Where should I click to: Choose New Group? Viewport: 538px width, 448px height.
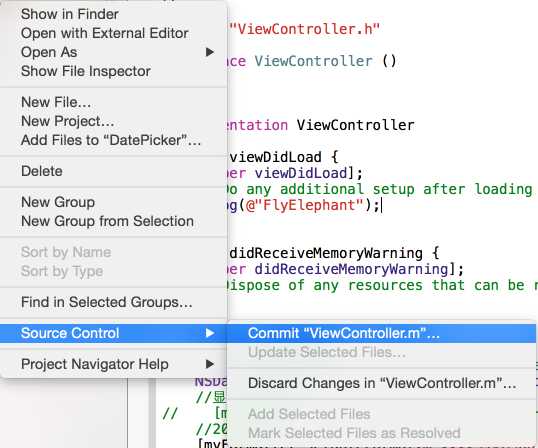coord(58,202)
